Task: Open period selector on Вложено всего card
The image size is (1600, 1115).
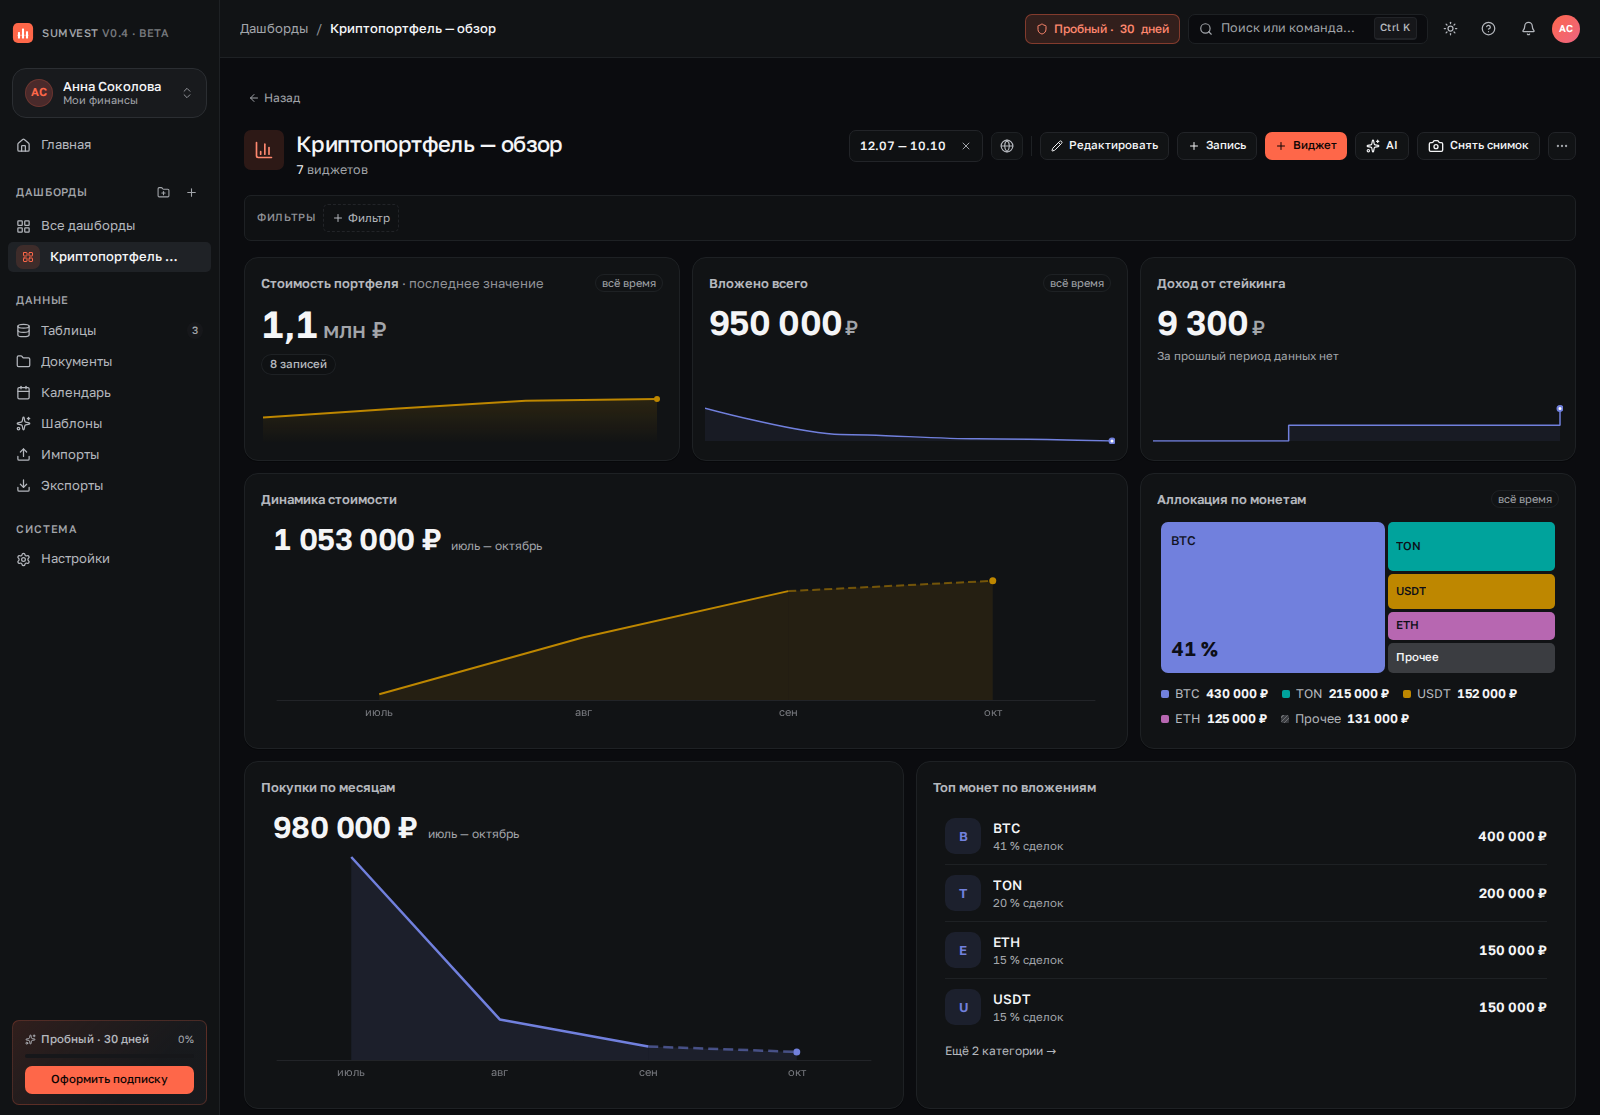Action: (1077, 284)
